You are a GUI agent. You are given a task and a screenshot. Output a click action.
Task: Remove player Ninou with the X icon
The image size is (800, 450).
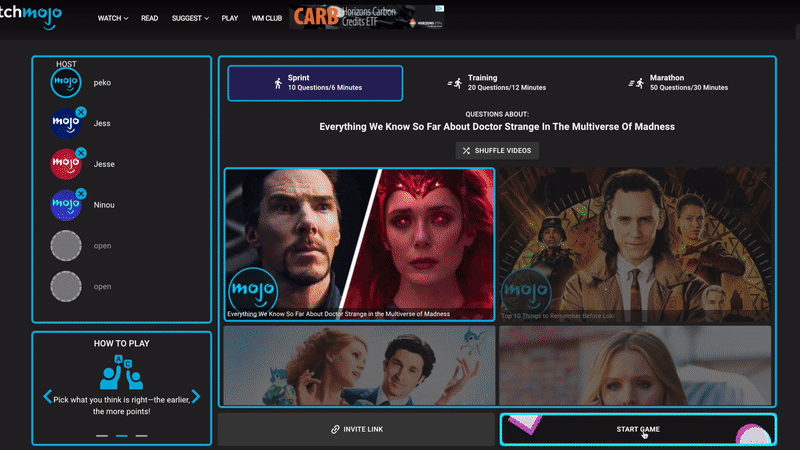[x=81, y=194]
